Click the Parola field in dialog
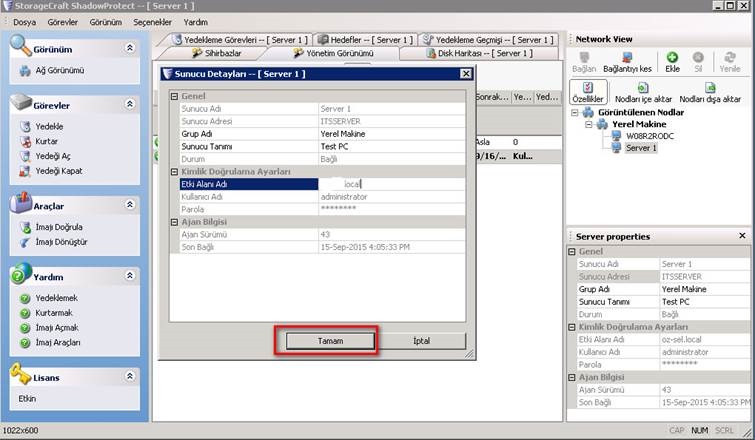The width and height of the screenshot is (755, 440). tap(391, 209)
